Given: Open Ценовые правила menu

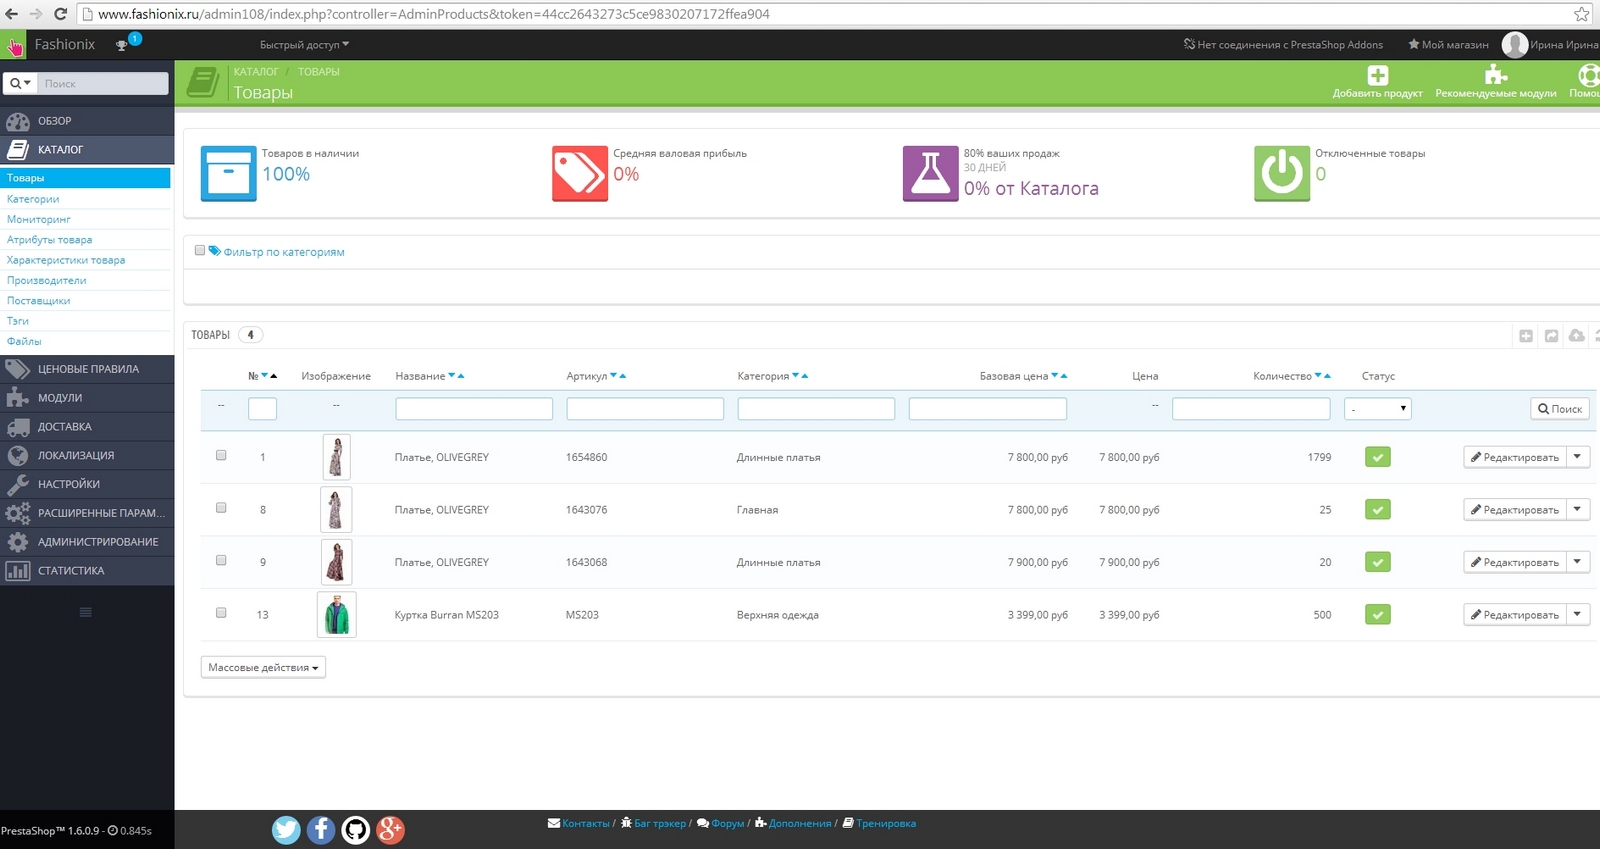Looking at the screenshot, I should click(x=87, y=369).
